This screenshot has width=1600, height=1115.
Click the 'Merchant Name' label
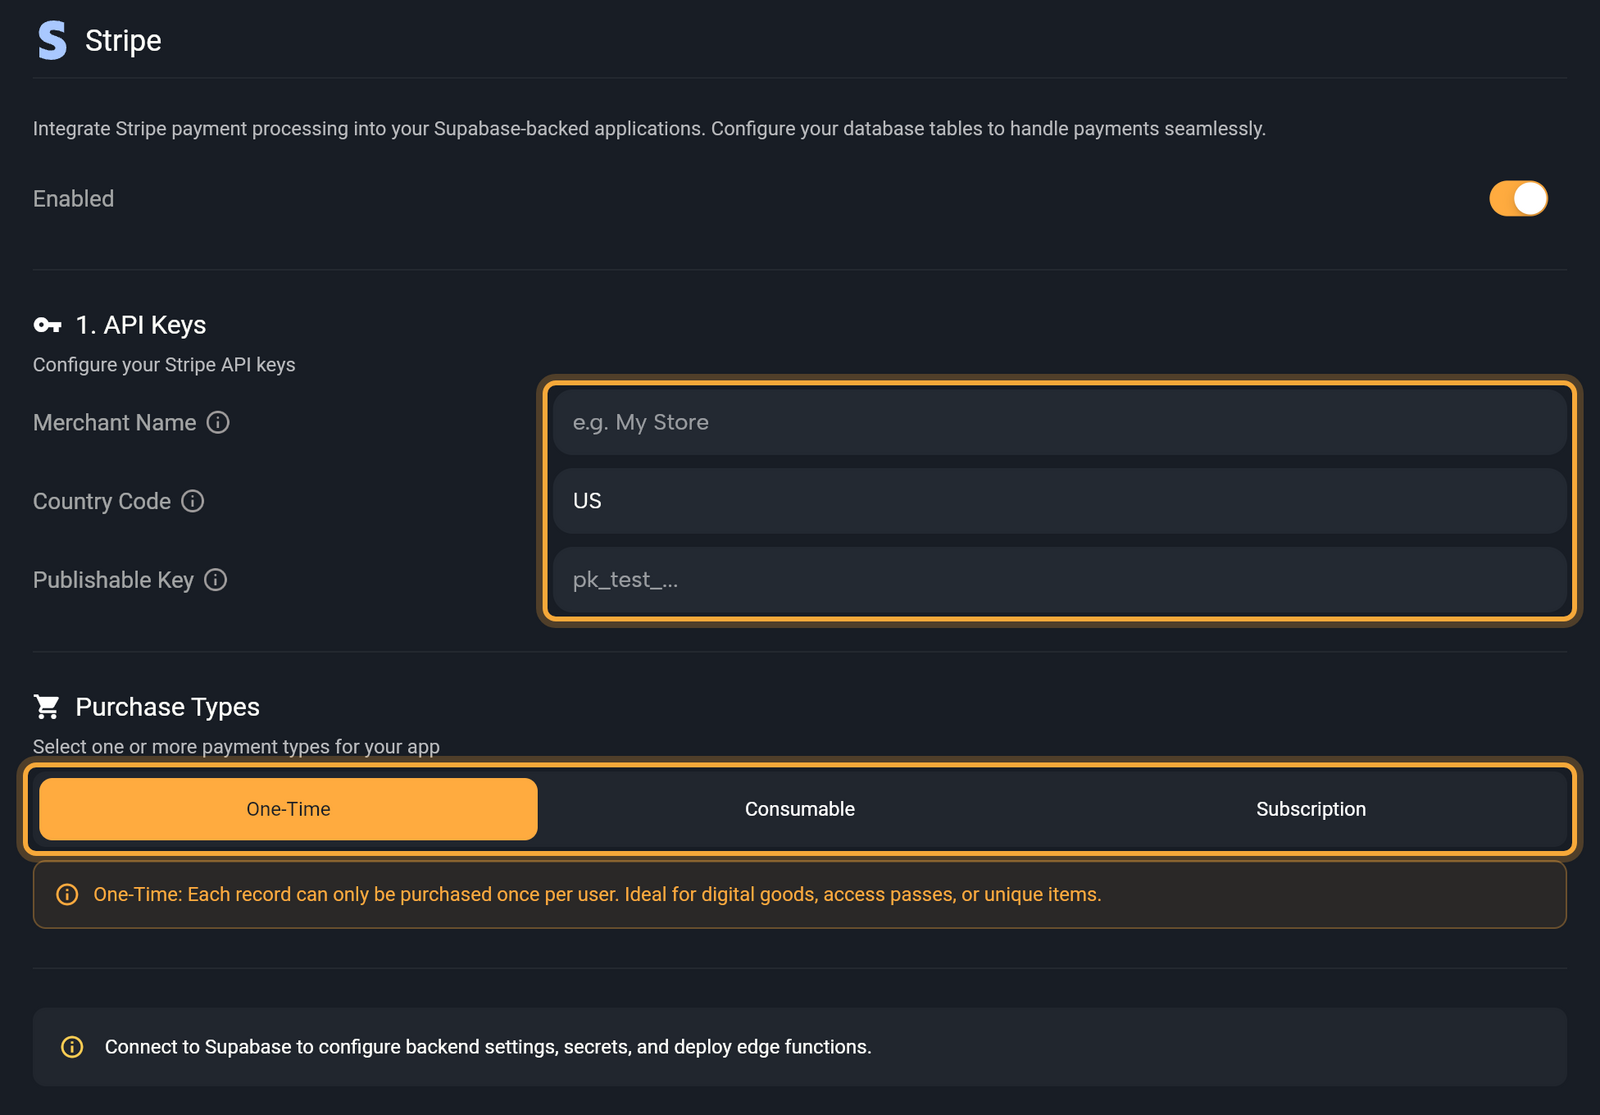tap(115, 423)
